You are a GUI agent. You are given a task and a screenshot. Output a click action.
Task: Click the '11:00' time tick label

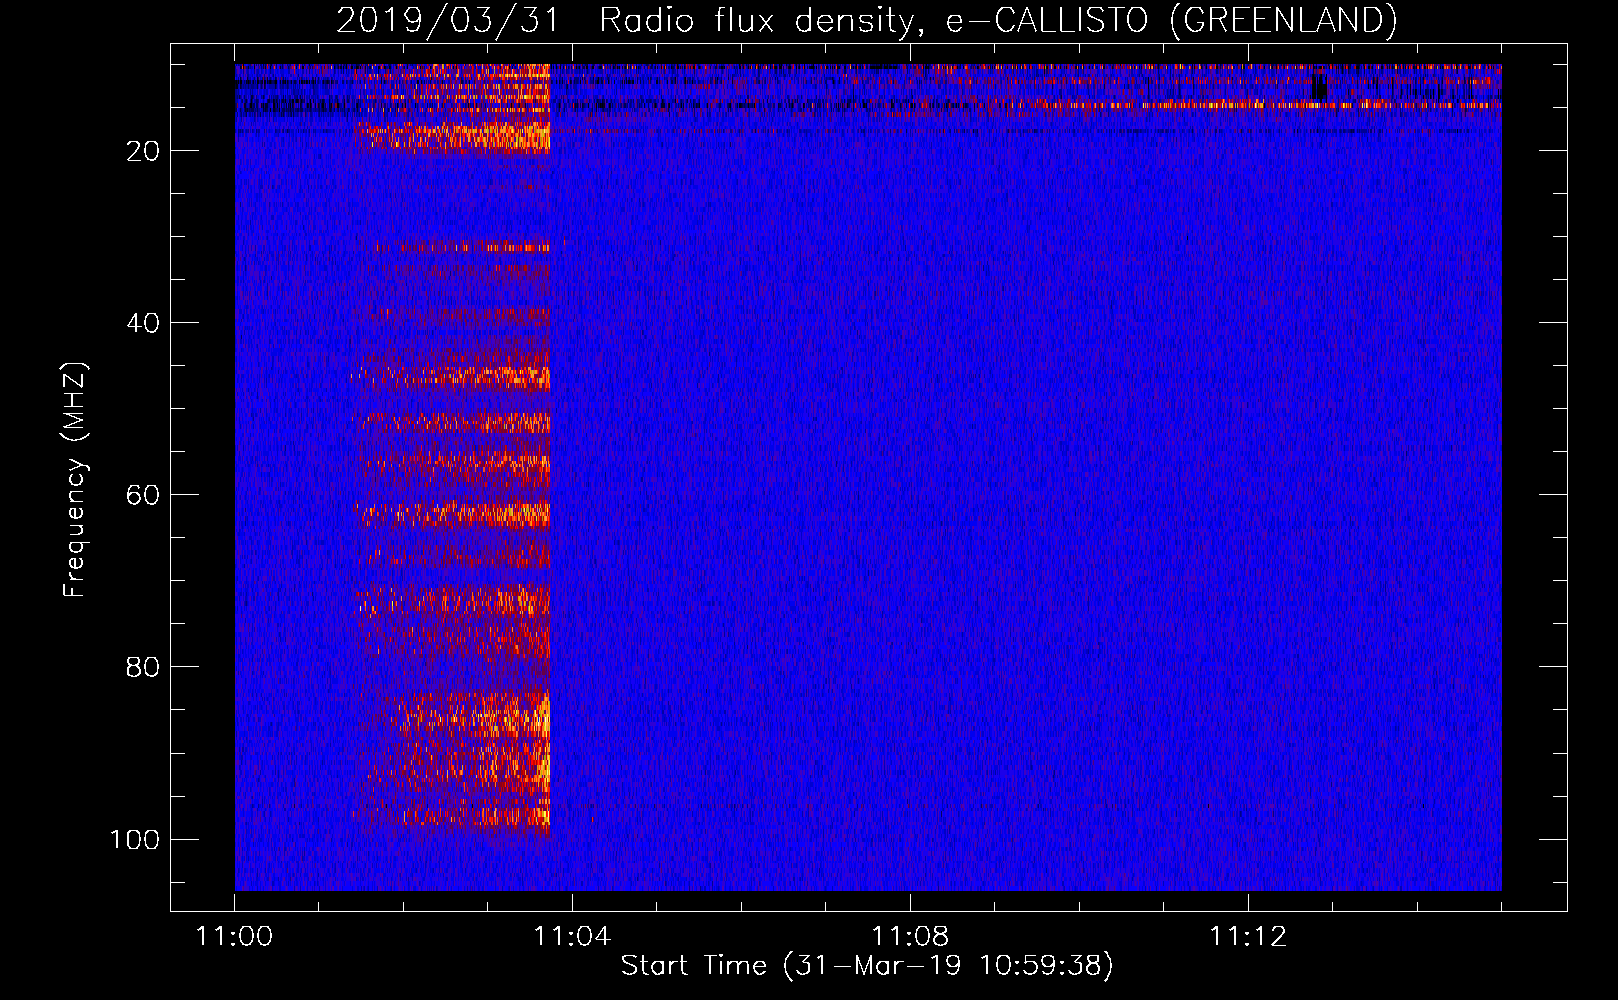click(x=235, y=937)
